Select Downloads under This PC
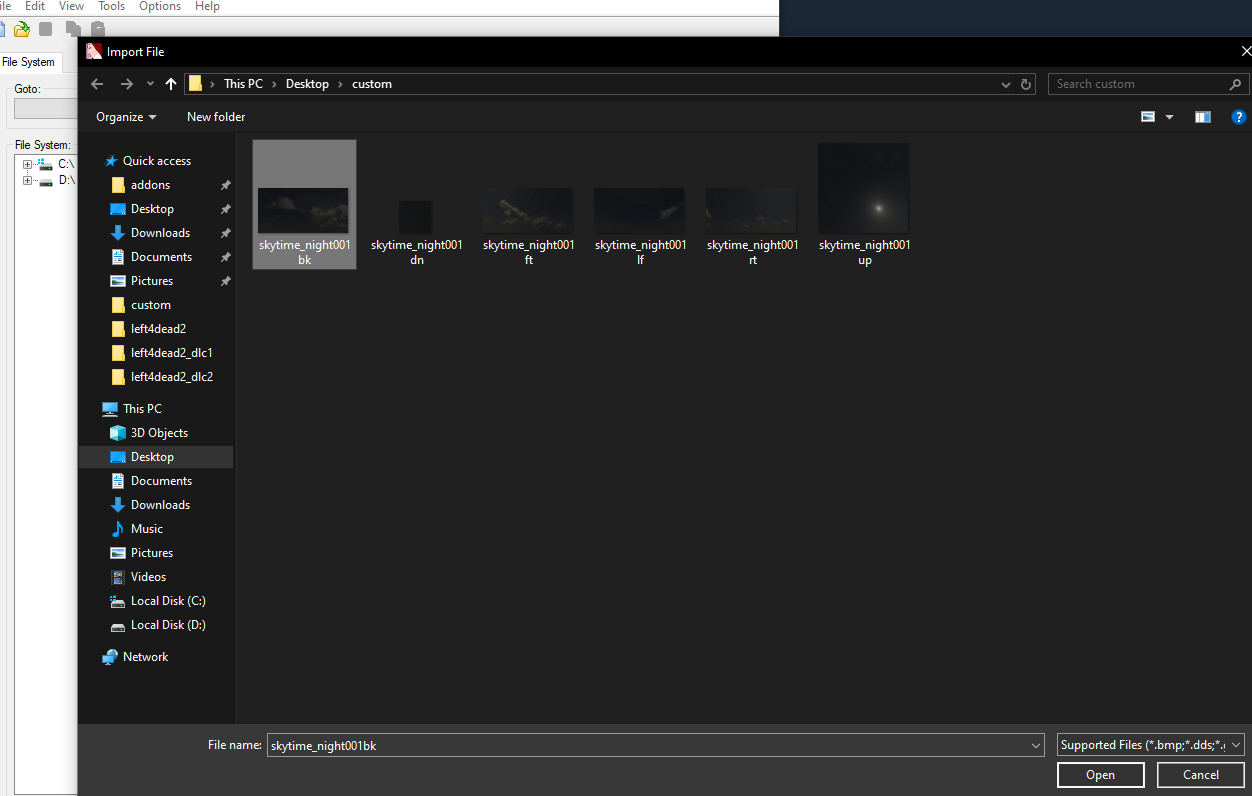This screenshot has width=1252, height=796. [160, 505]
